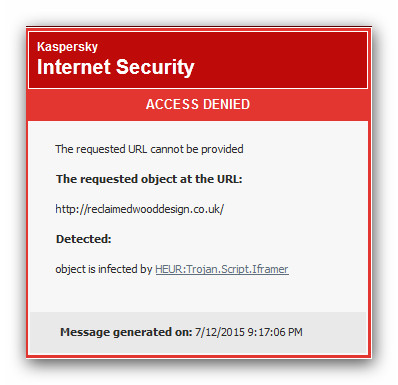Click 'The requested URL cannot be provided' text
This screenshot has width=398, height=385.
point(149,149)
